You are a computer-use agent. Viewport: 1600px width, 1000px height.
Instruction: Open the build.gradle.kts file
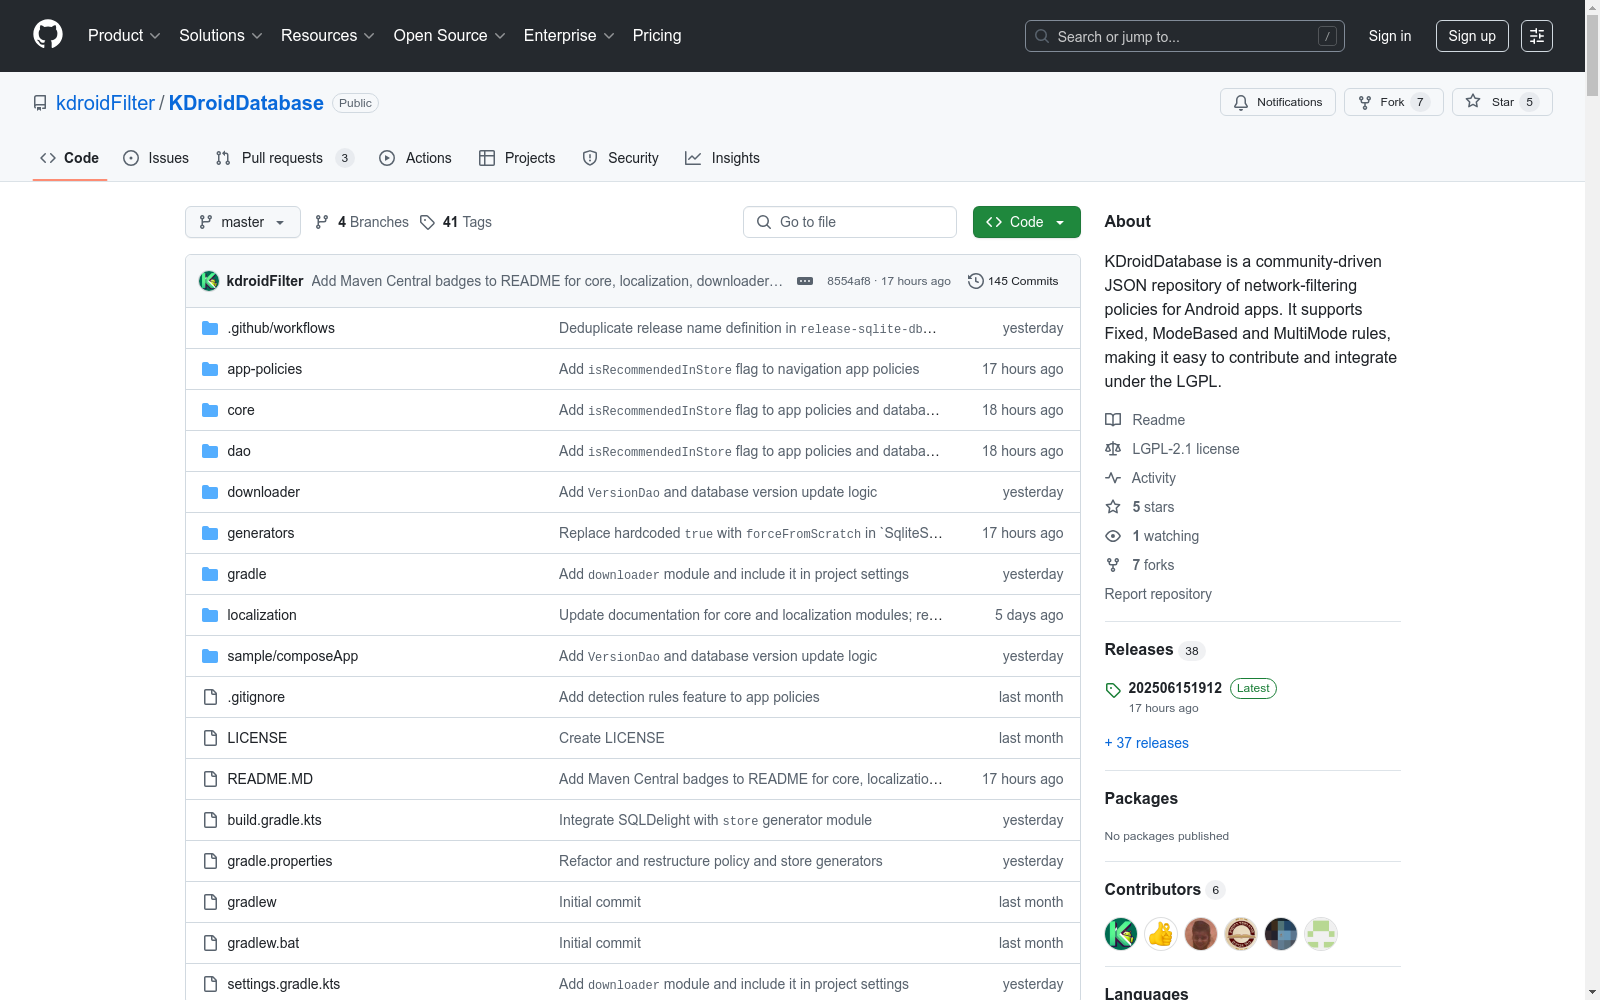(275, 820)
